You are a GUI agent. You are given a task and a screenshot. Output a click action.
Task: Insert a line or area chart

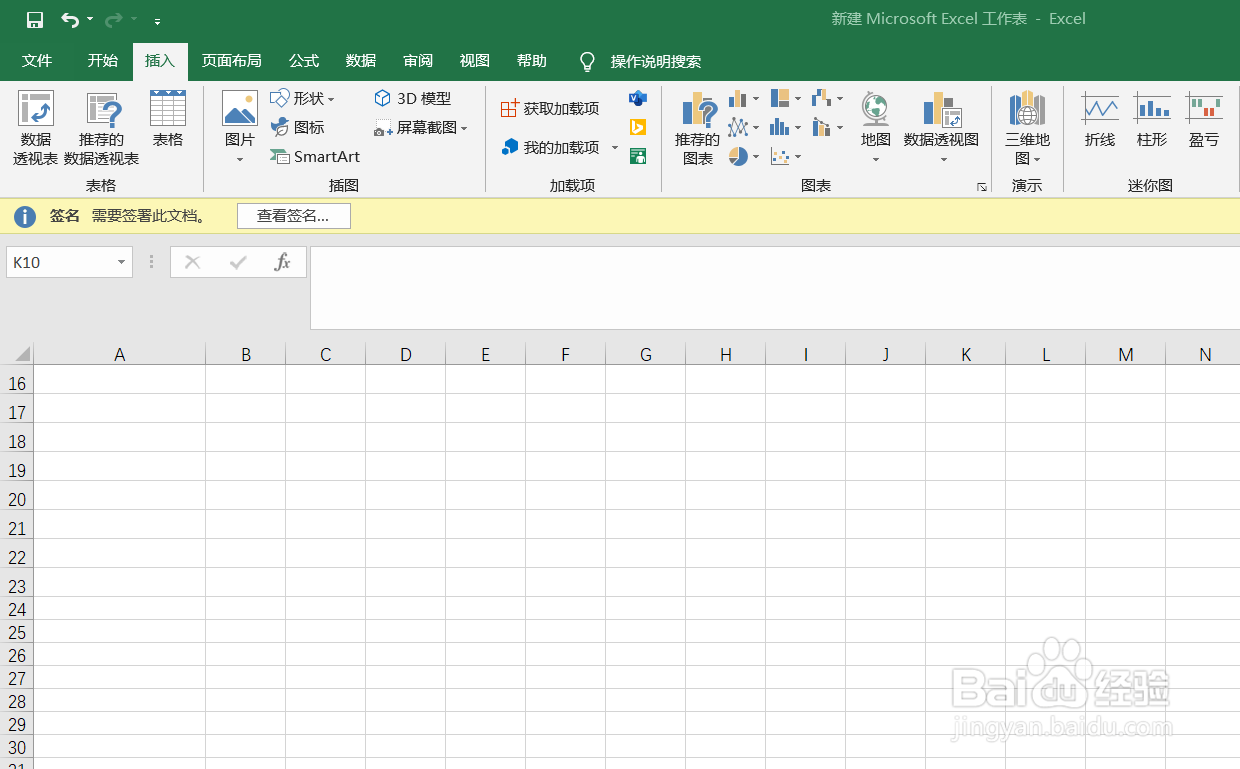tap(744, 127)
